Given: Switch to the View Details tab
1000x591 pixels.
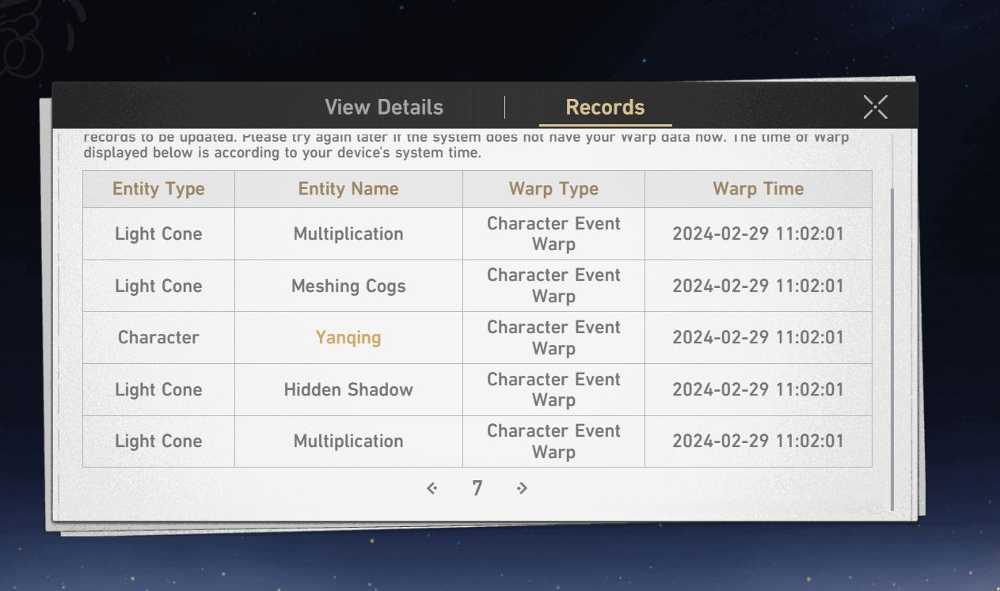Looking at the screenshot, I should 384,107.
